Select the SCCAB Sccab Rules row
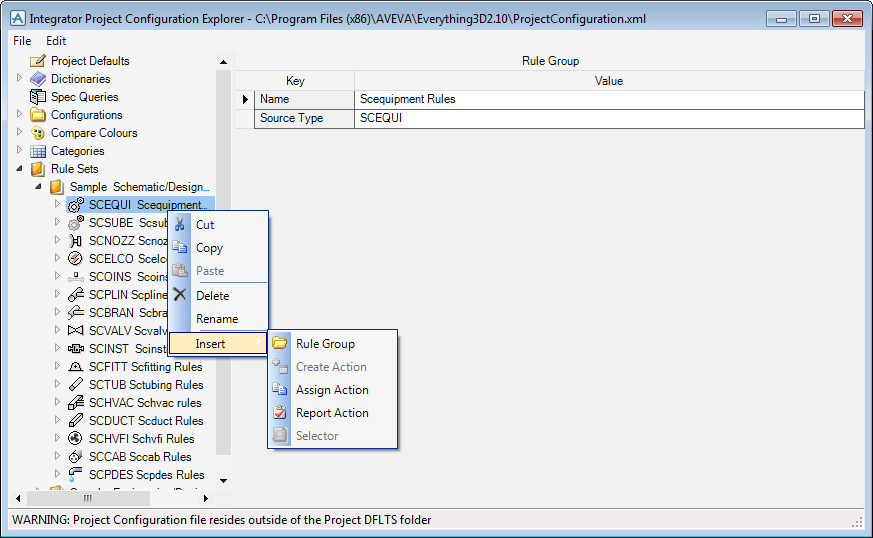Screen dimensions: 873x538 pyautogui.click(x=140, y=457)
